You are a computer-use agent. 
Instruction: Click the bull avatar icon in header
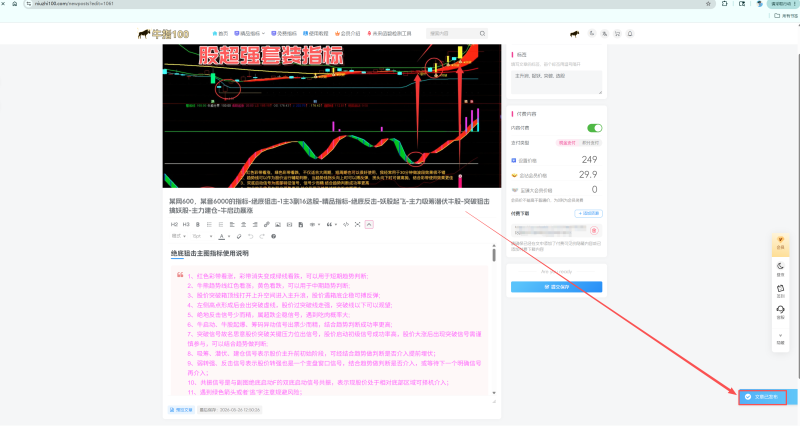[x=574, y=34]
